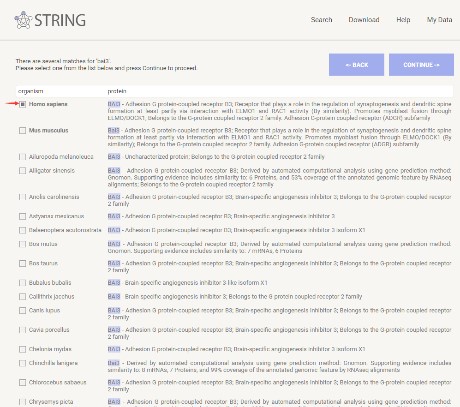Screen dimensions: 460x407
Task: Select the Homo sapiens checkbox
Action: 22,104
